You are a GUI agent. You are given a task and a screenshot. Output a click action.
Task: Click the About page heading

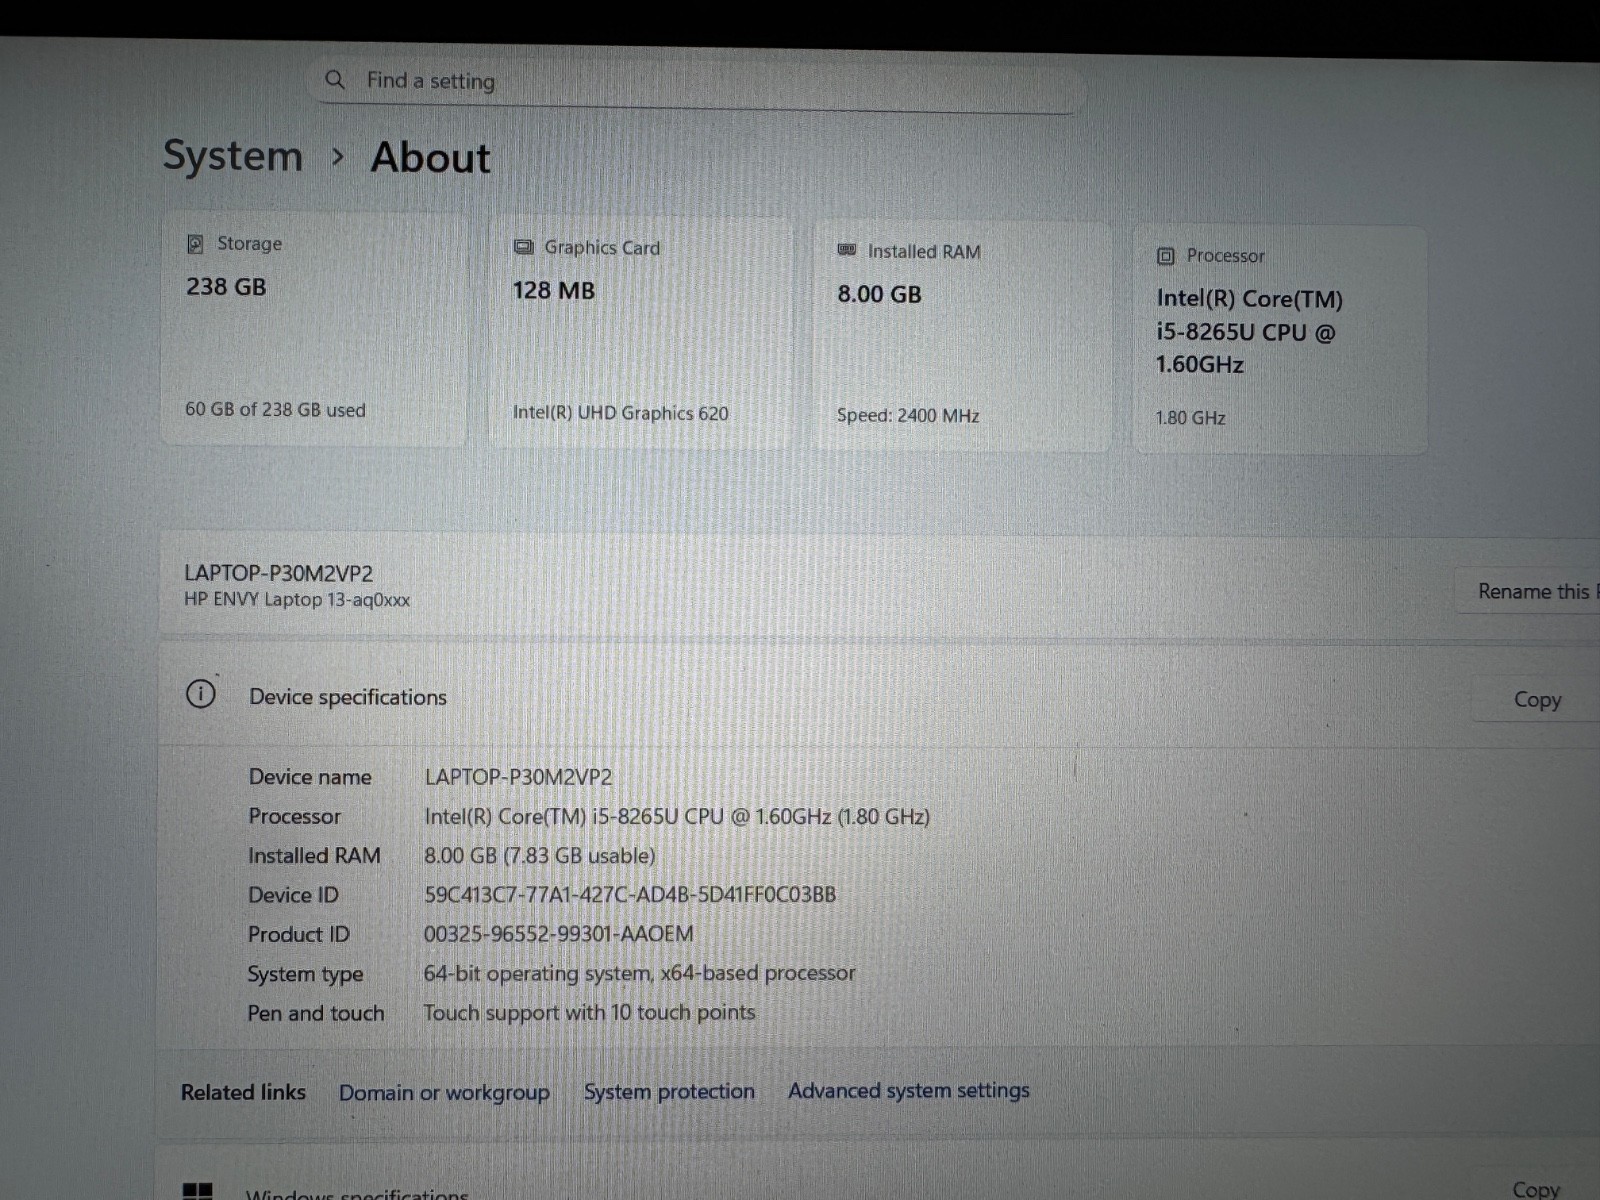point(431,157)
